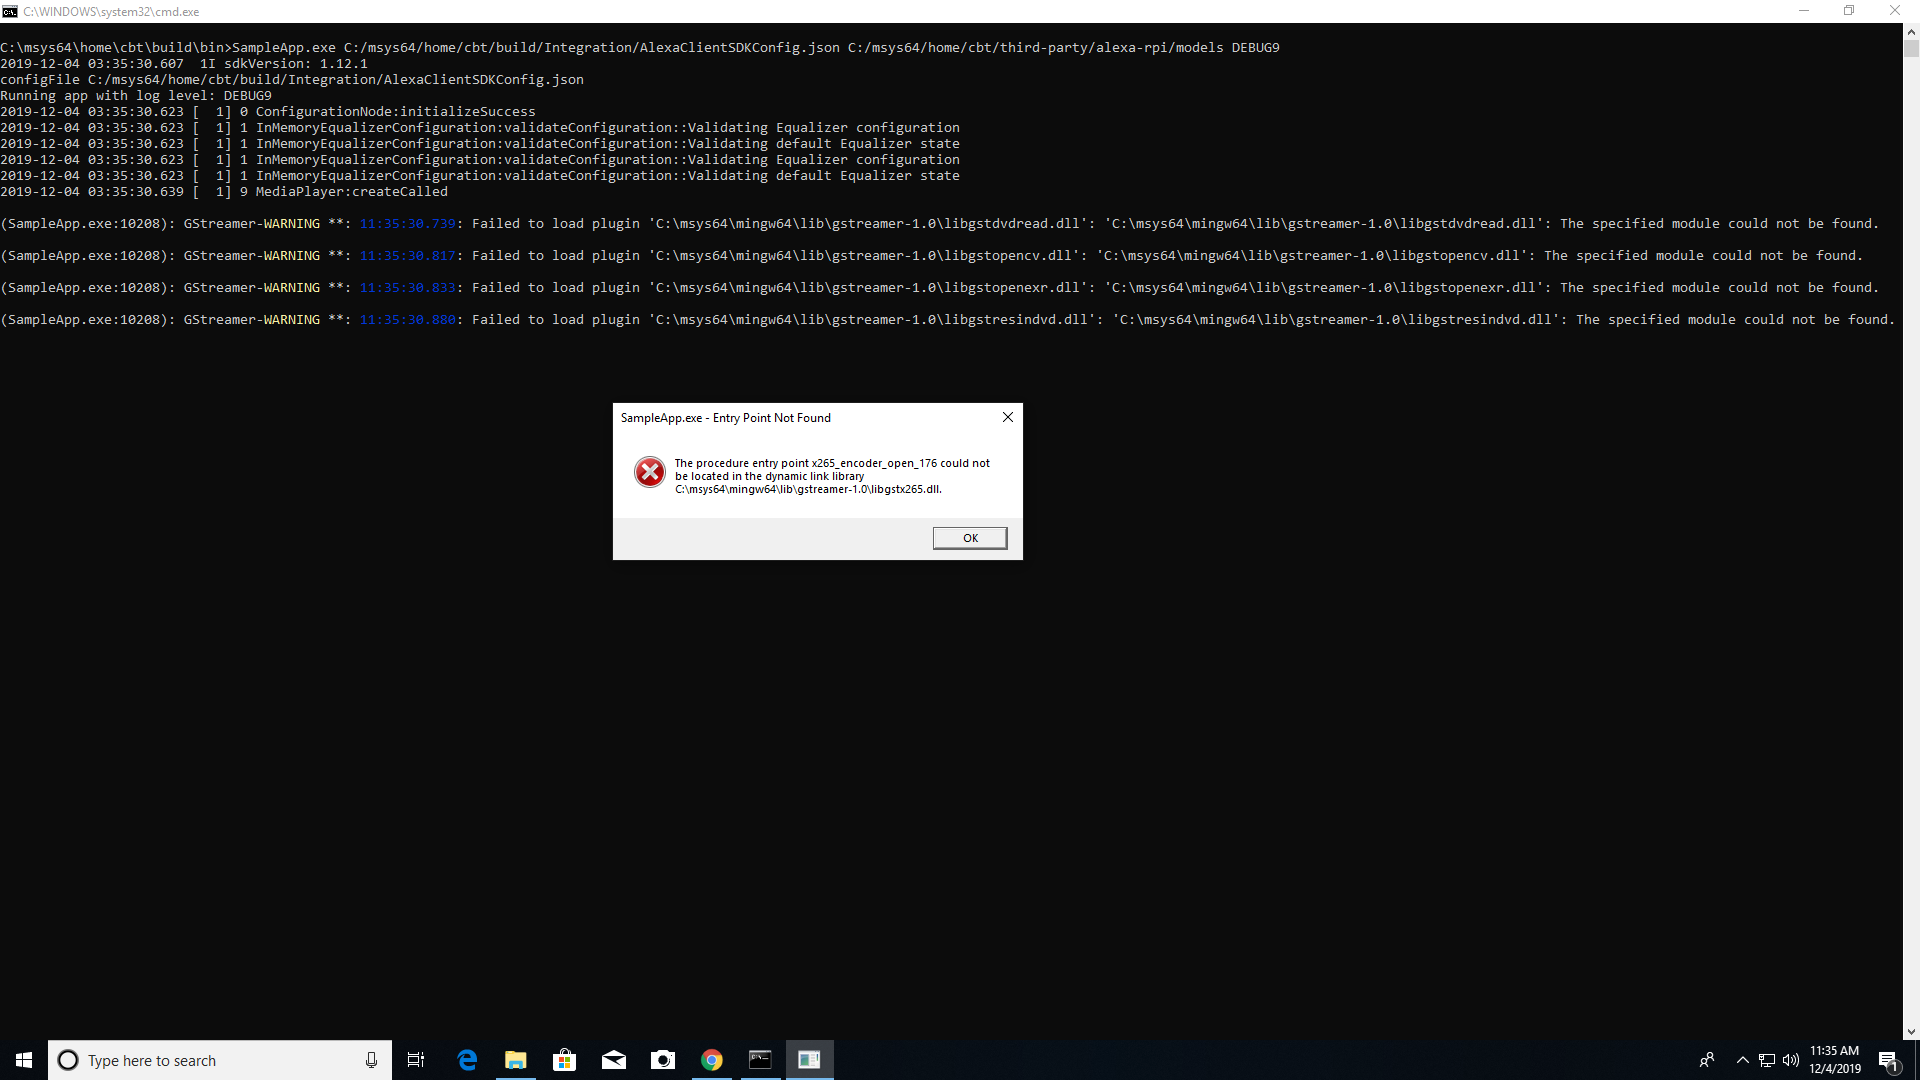Viewport: 1920px width, 1080px height.
Task: Open the Microsoft Store app
Action: 564,1059
